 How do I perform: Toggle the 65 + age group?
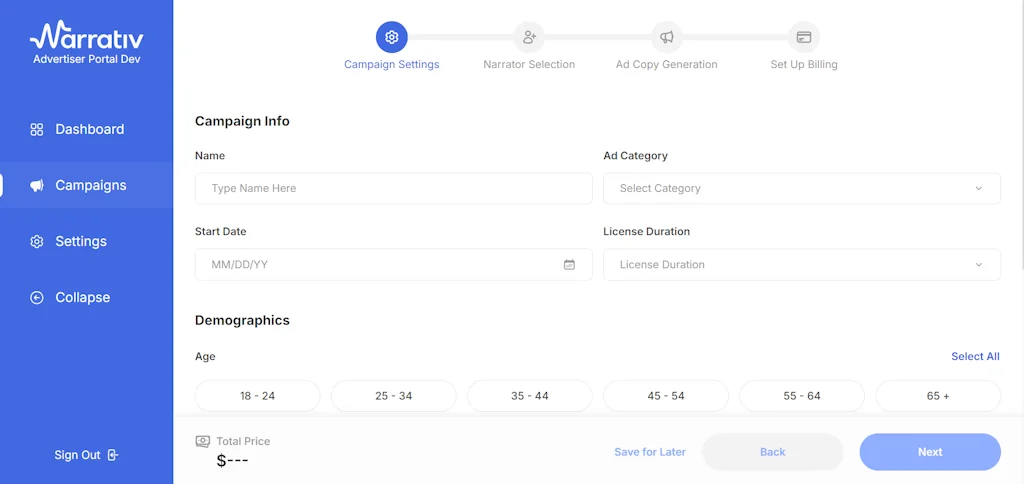point(937,396)
